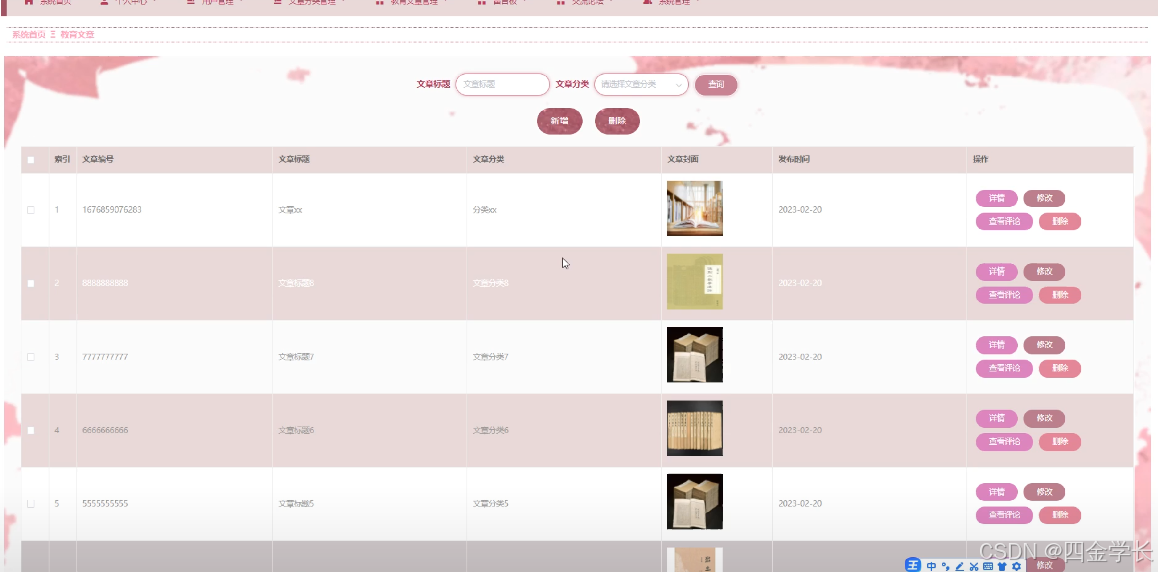Click 查看评论 for article 7777777777
This screenshot has height=572, width=1158.
[1004, 368]
